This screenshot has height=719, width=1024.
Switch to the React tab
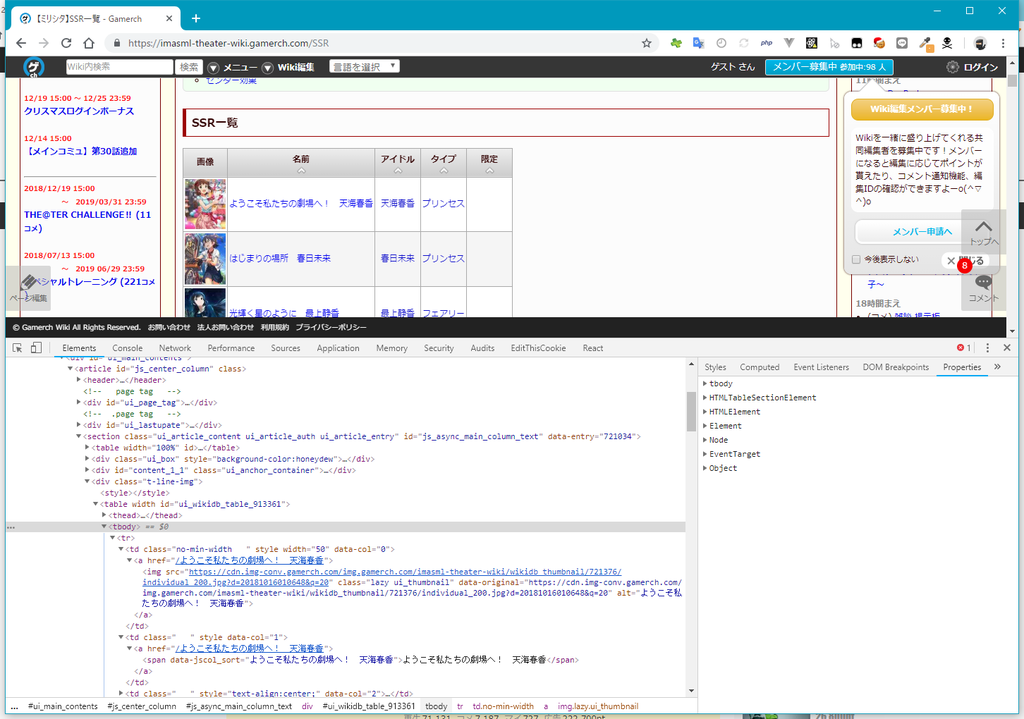click(x=593, y=348)
